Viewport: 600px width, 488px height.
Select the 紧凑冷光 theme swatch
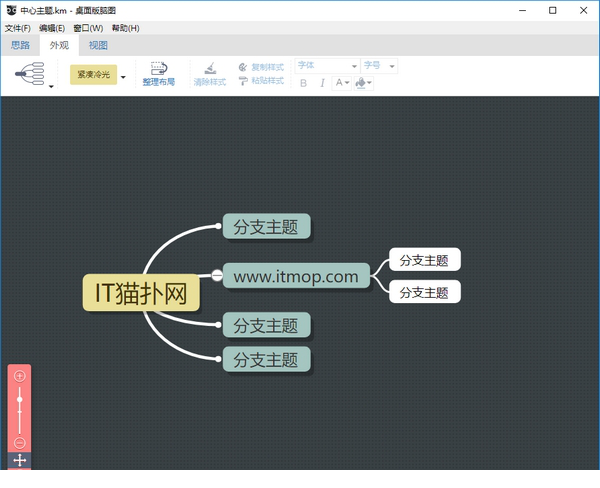(93, 75)
